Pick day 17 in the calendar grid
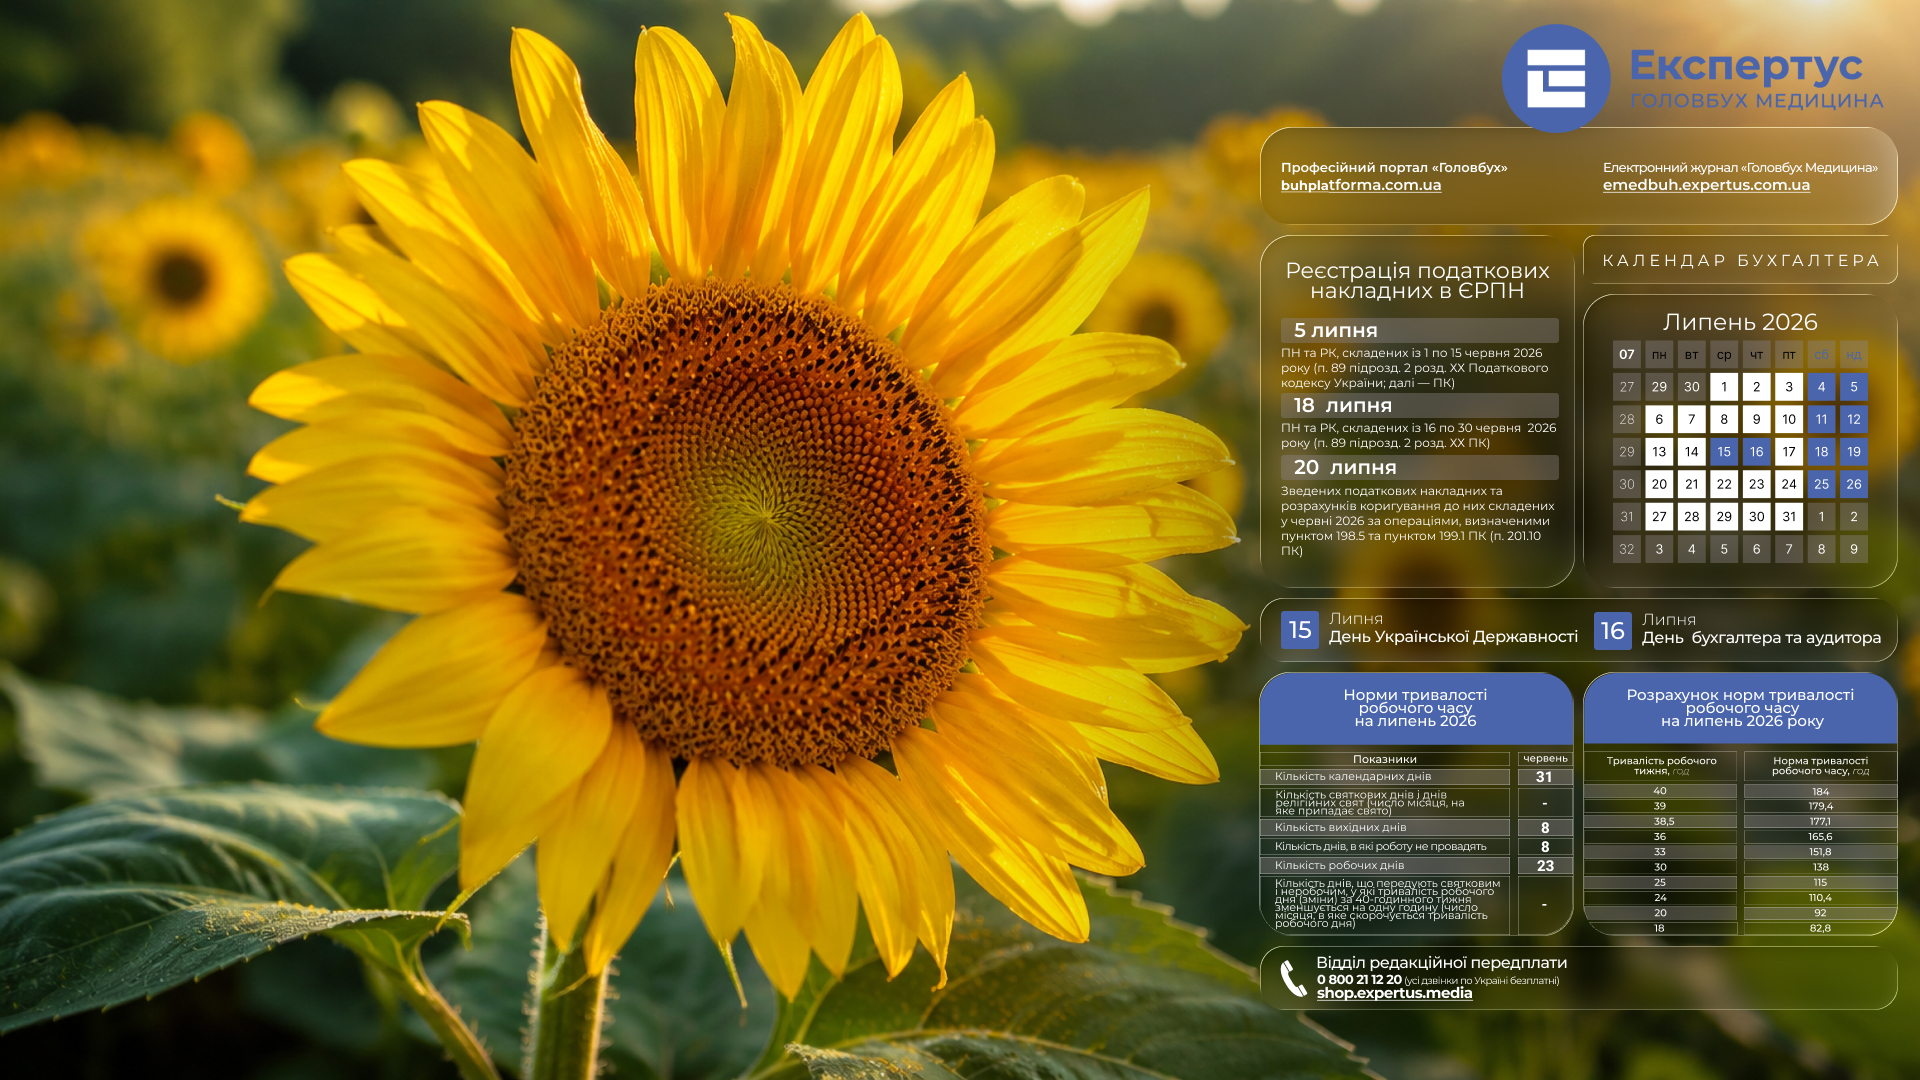This screenshot has width=1920, height=1080. click(1789, 452)
